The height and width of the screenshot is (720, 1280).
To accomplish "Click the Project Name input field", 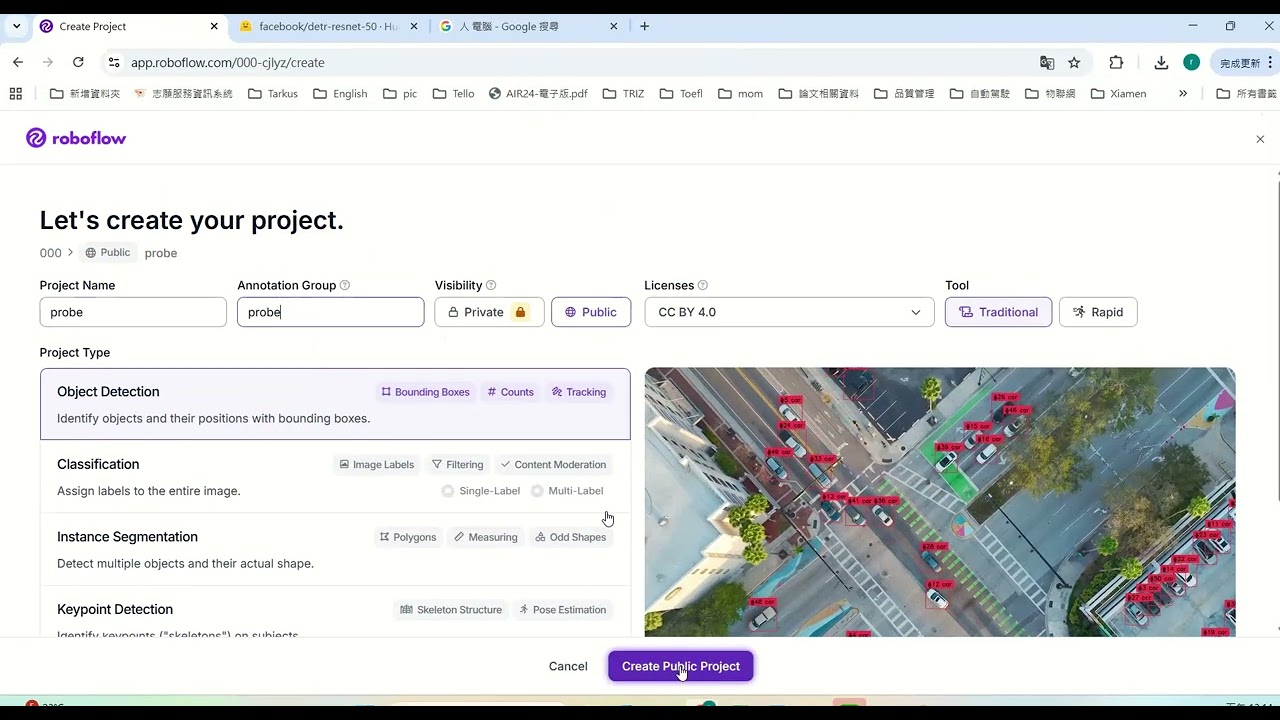I will click(133, 312).
